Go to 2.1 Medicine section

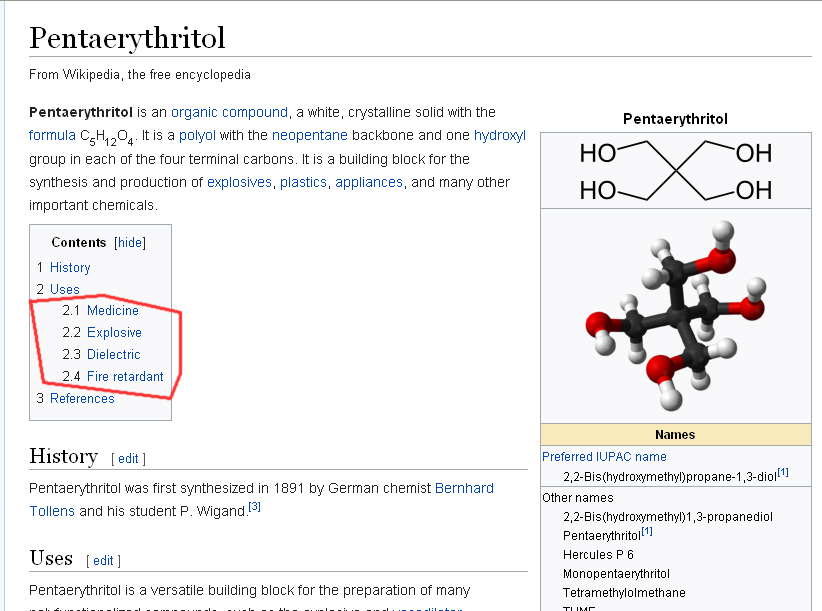tap(113, 311)
